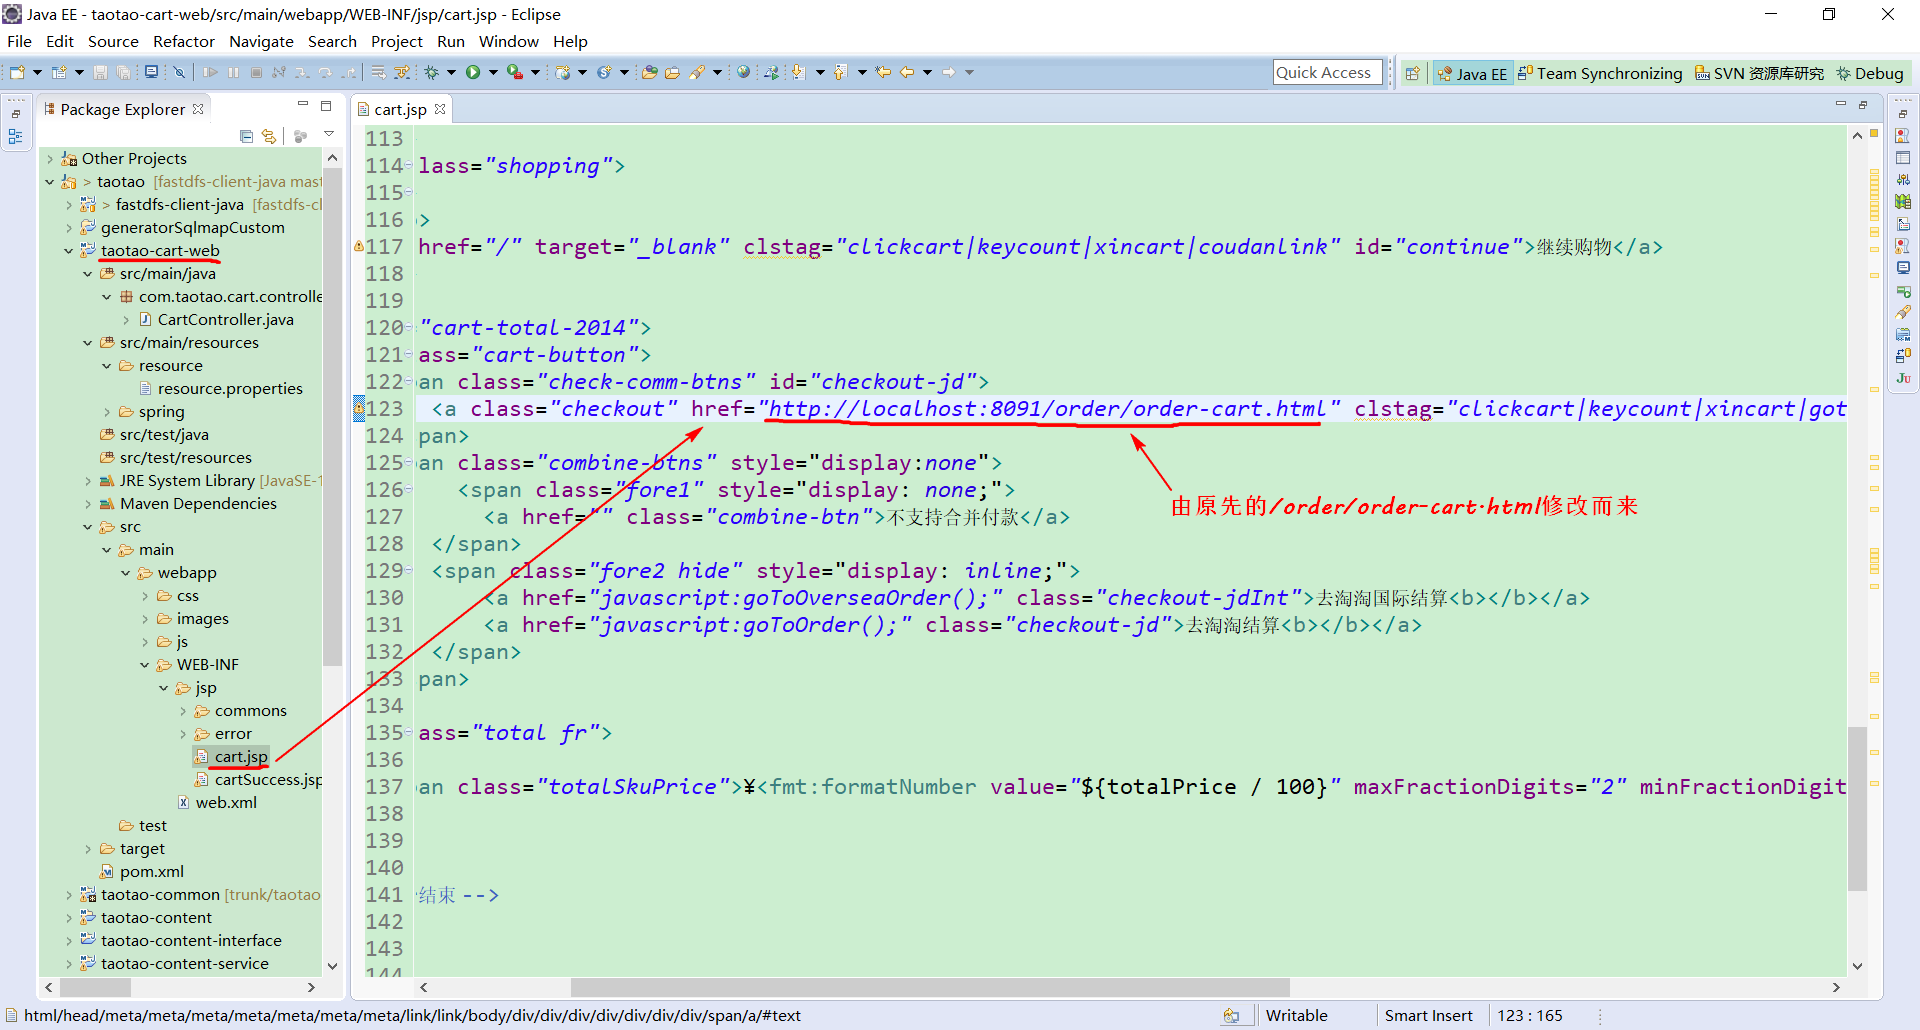
Task: Click the Back navigation arrow
Action: [x=907, y=72]
